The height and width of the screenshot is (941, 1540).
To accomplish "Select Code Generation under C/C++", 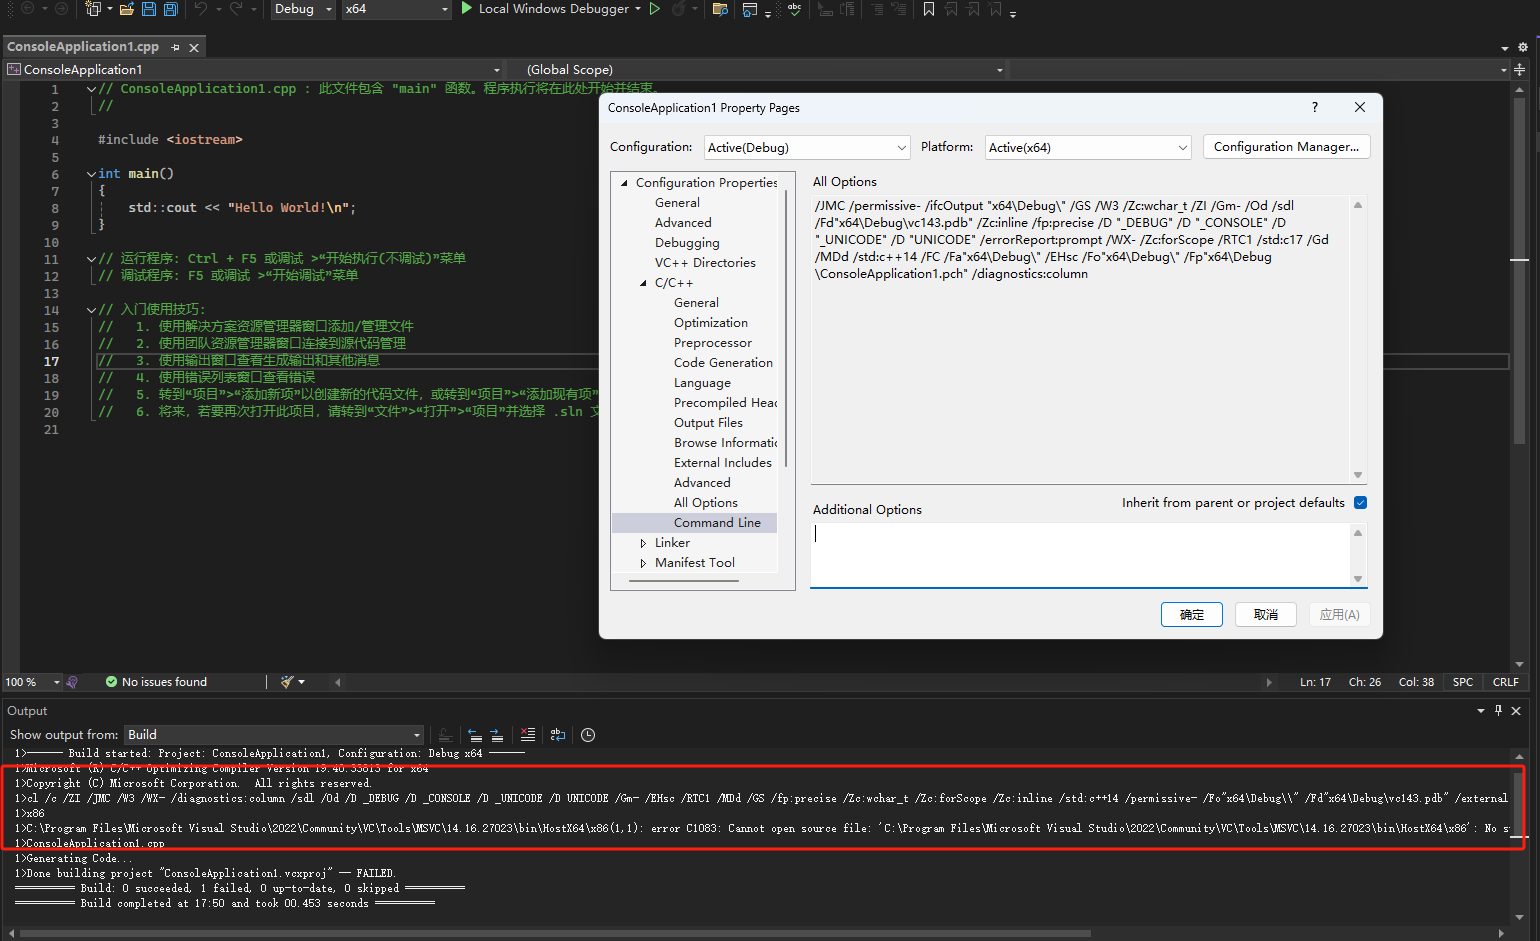I will click(x=723, y=363).
